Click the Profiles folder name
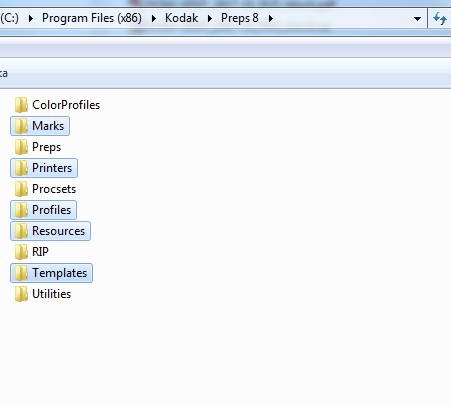This screenshot has width=451, height=406. (52, 210)
